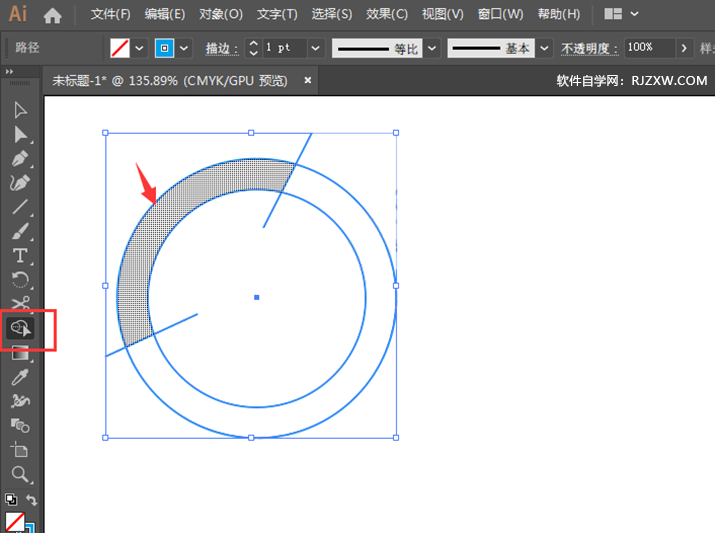Adjust the stroke weight stepper arrows

click(254, 48)
